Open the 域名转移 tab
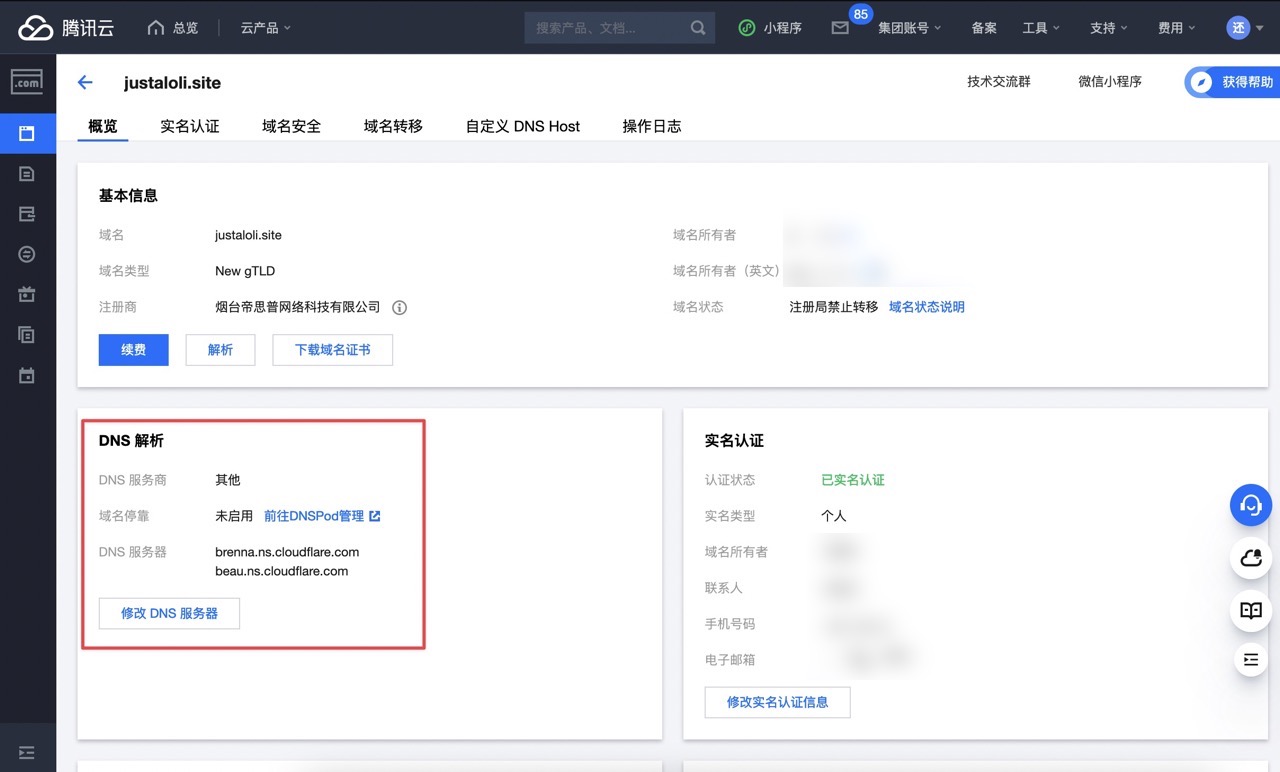1280x772 pixels. click(x=394, y=126)
